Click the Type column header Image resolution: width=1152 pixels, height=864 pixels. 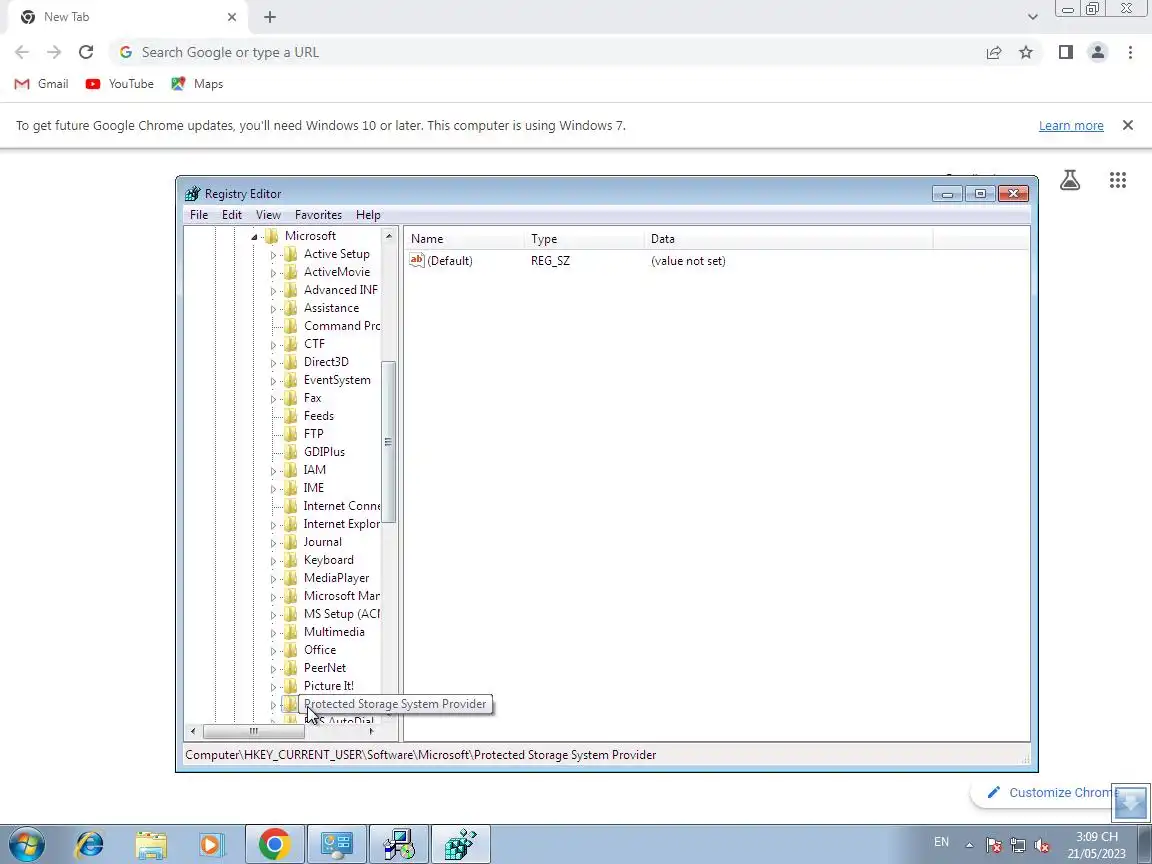click(x=584, y=239)
